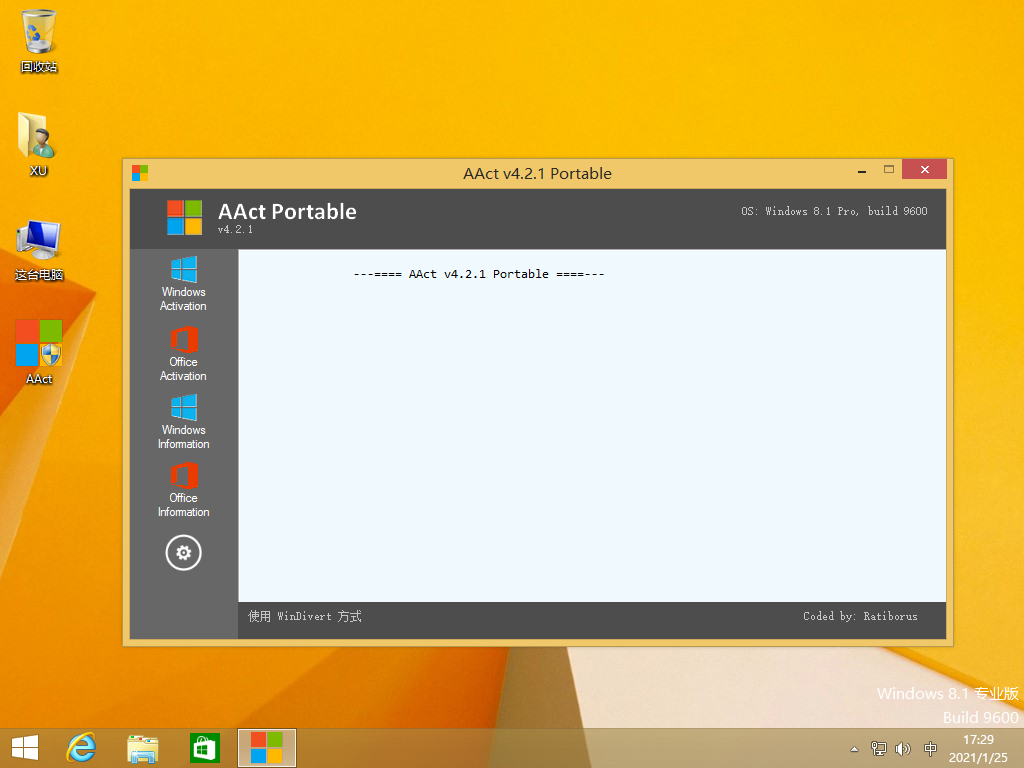Open Windows Activation in the AAct sidebar

pos(183,283)
